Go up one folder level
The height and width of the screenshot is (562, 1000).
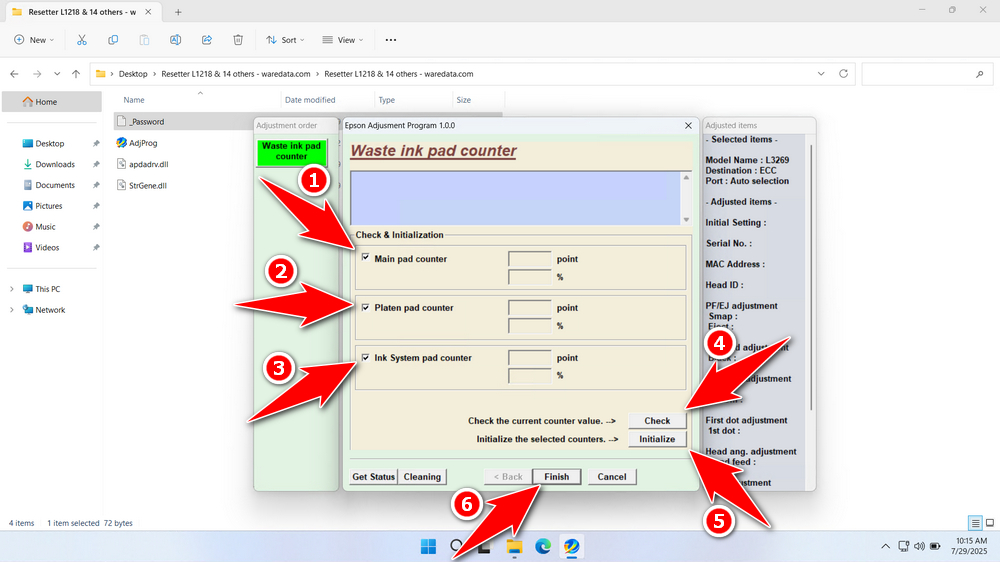tap(76, 74)
